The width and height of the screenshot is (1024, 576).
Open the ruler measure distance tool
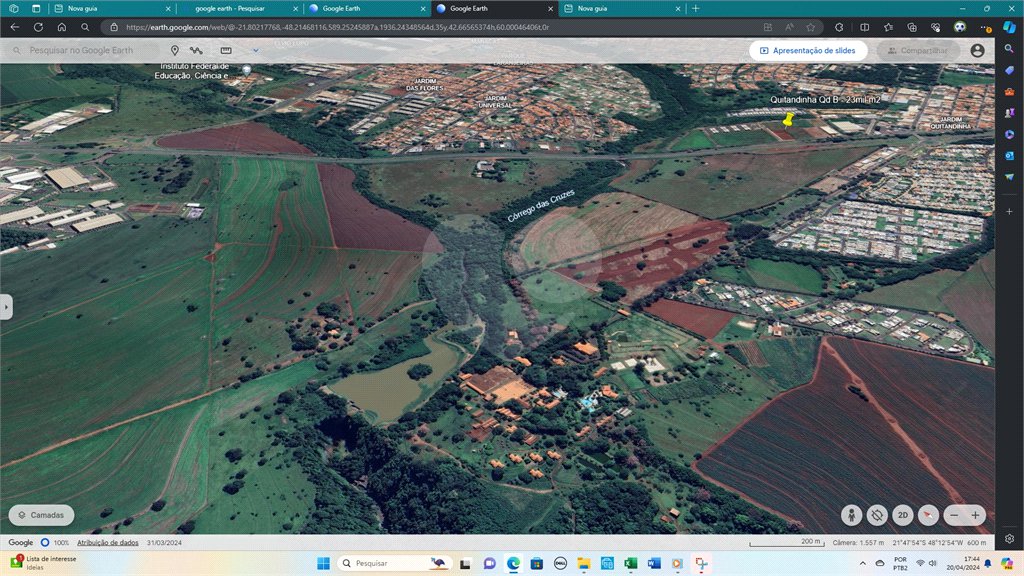[x=226, y=50]
